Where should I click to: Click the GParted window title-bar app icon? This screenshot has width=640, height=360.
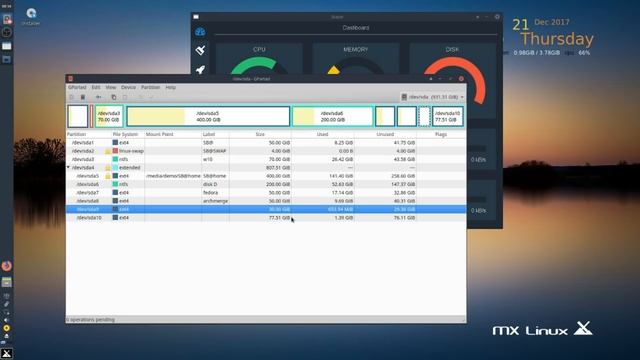[70, 79]
